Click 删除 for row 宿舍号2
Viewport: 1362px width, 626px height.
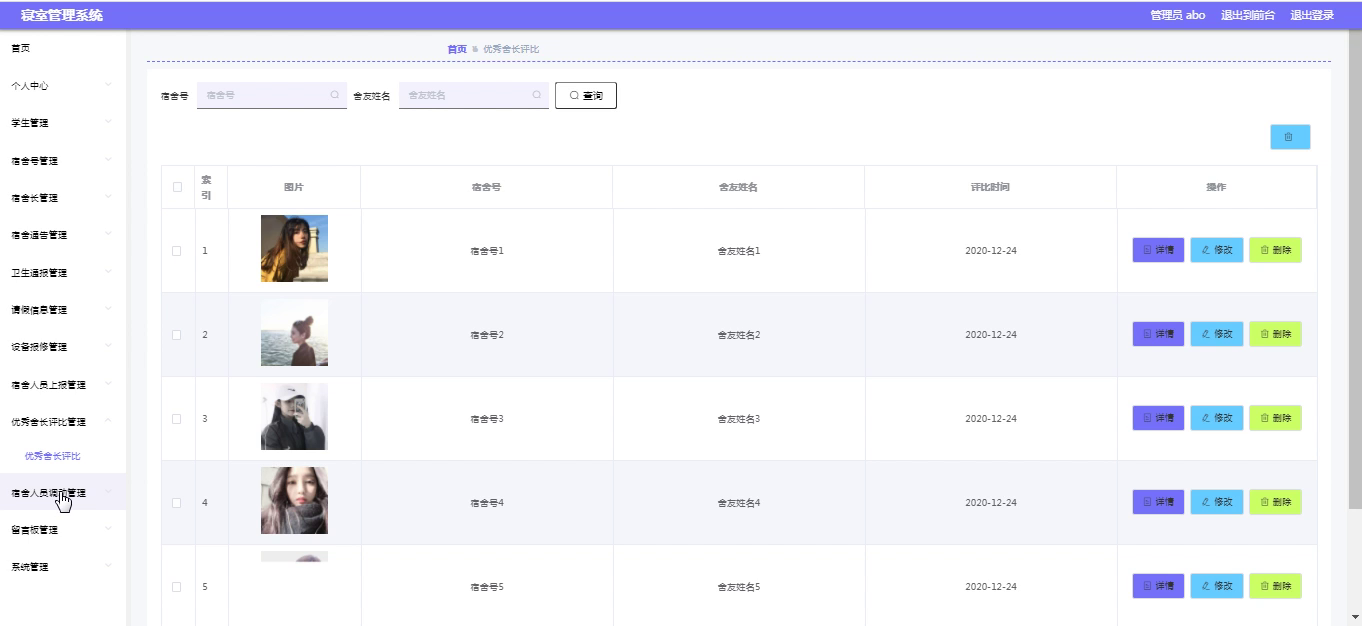(x=1276, y=334)
